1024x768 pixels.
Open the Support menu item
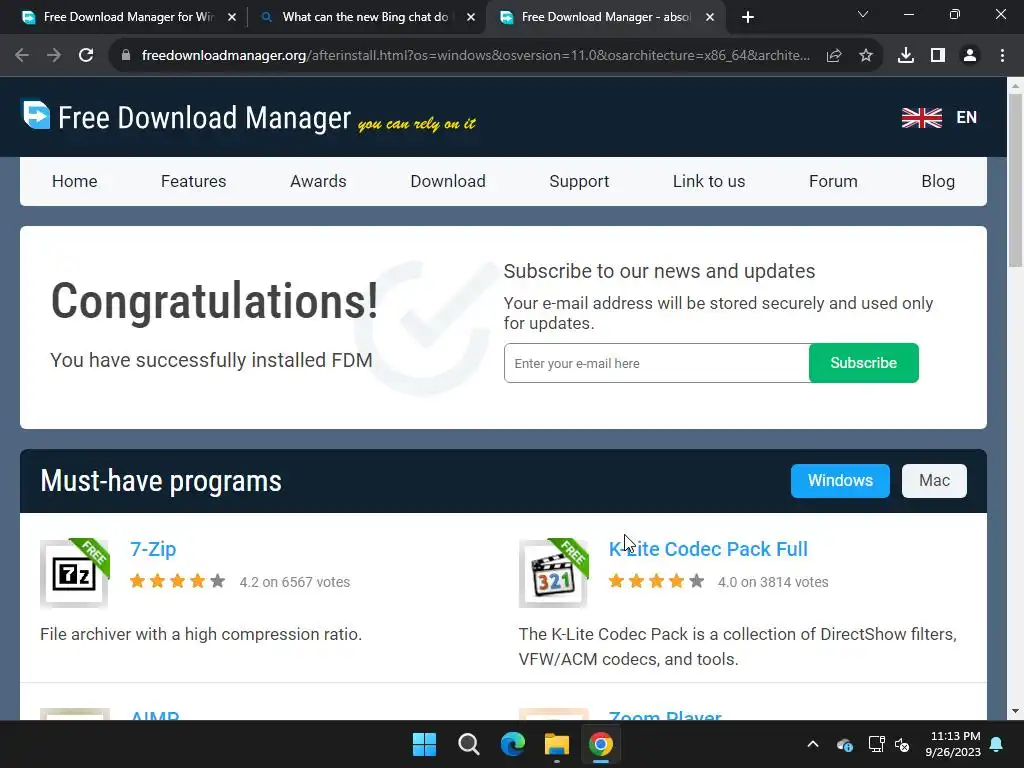point(579,182)
